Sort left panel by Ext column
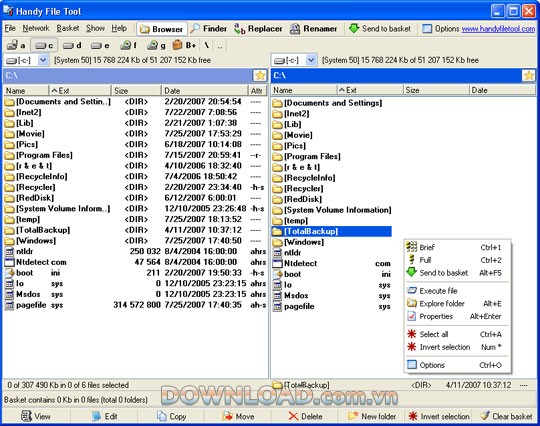This screenshot has width=540, height=426. [x=80, y=91]
